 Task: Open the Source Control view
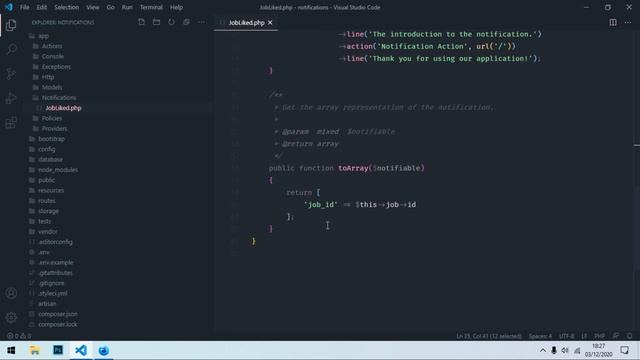[11, 74]
